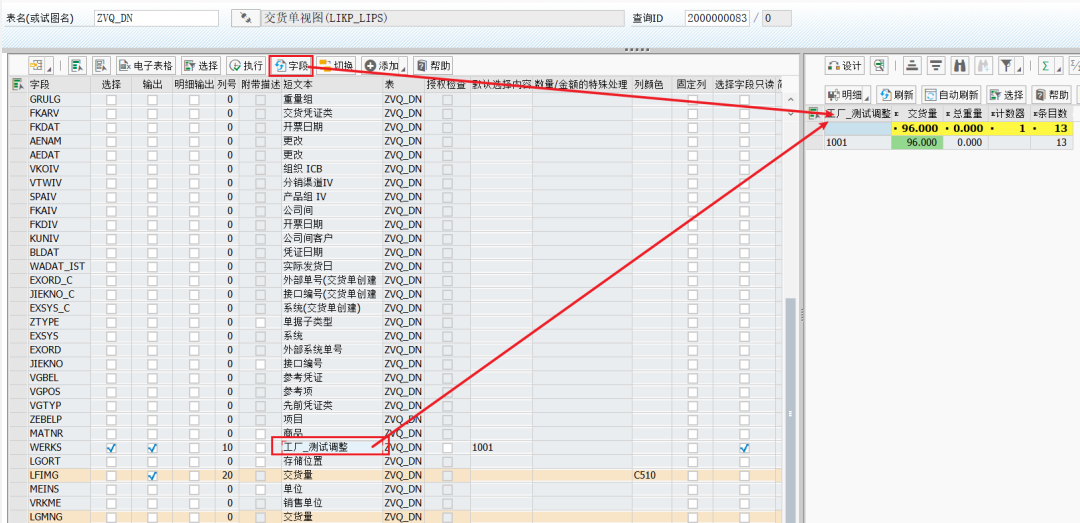Check the 选择 checkbox for MATNR
The height and width of the screenshot is (523, 1080).
click(x=111, y=433)
